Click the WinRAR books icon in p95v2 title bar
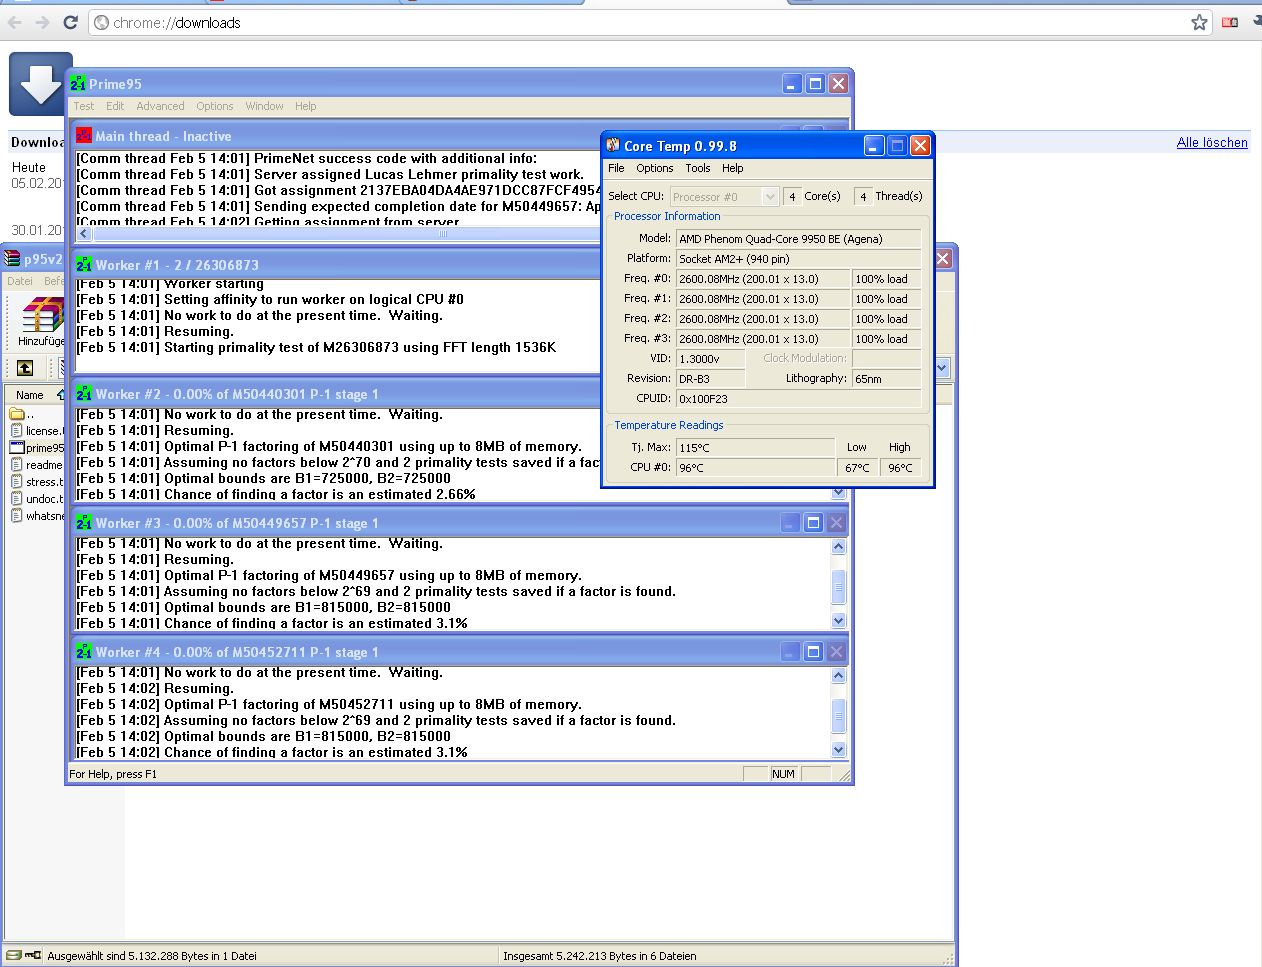This screenshot has width=1262, height=967. point(12,258)
